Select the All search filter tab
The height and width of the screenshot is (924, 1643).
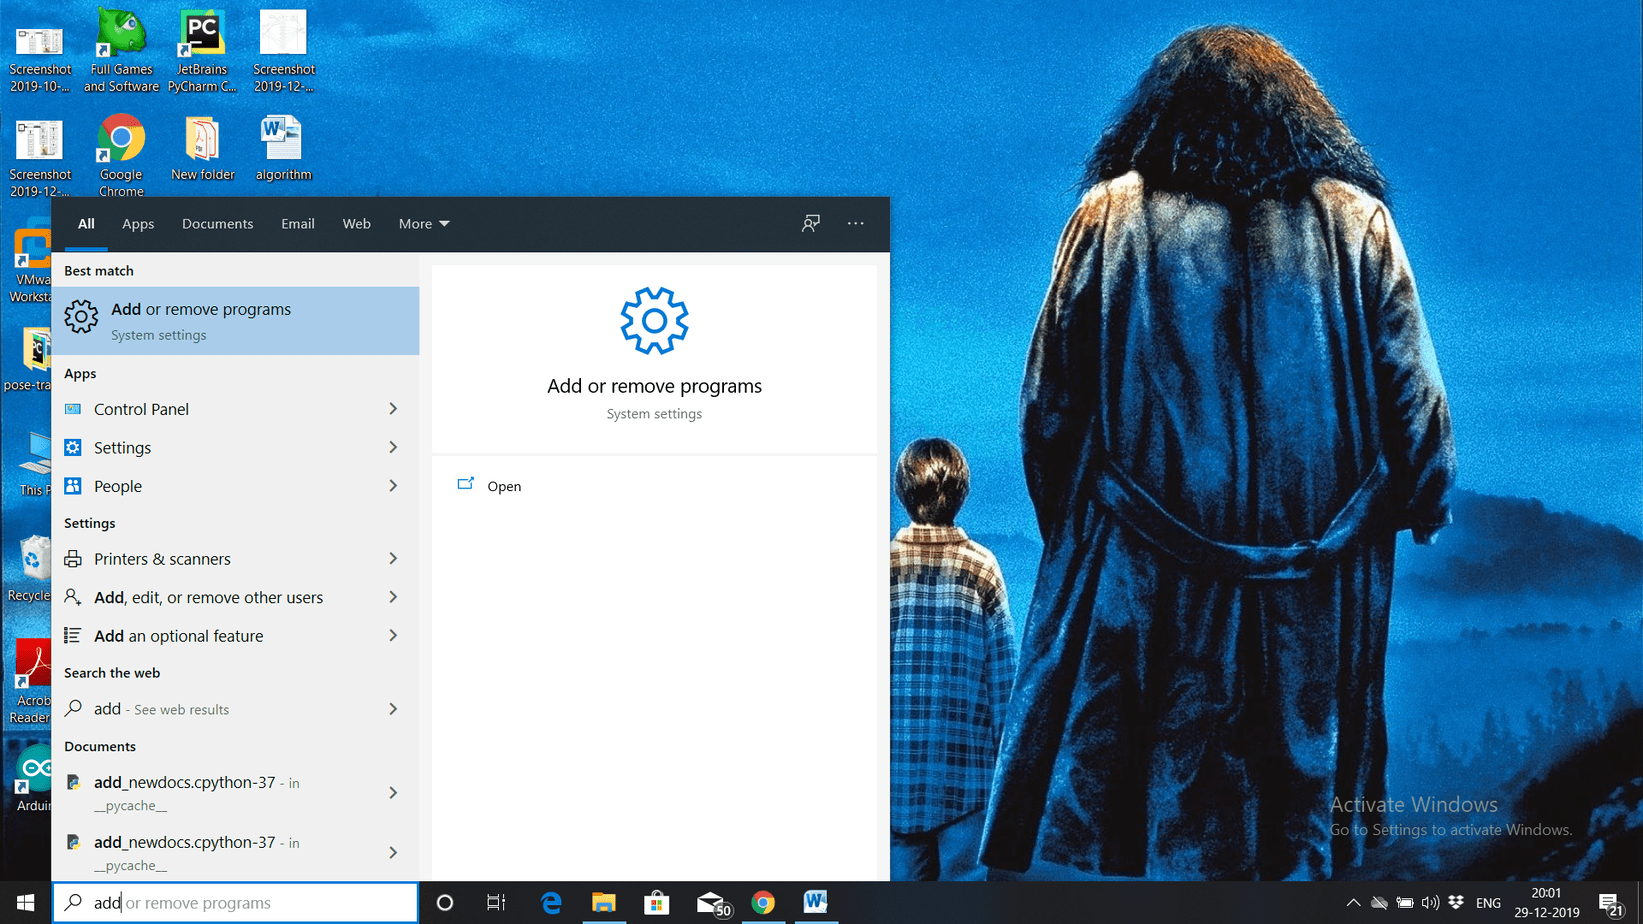(86, 224)
